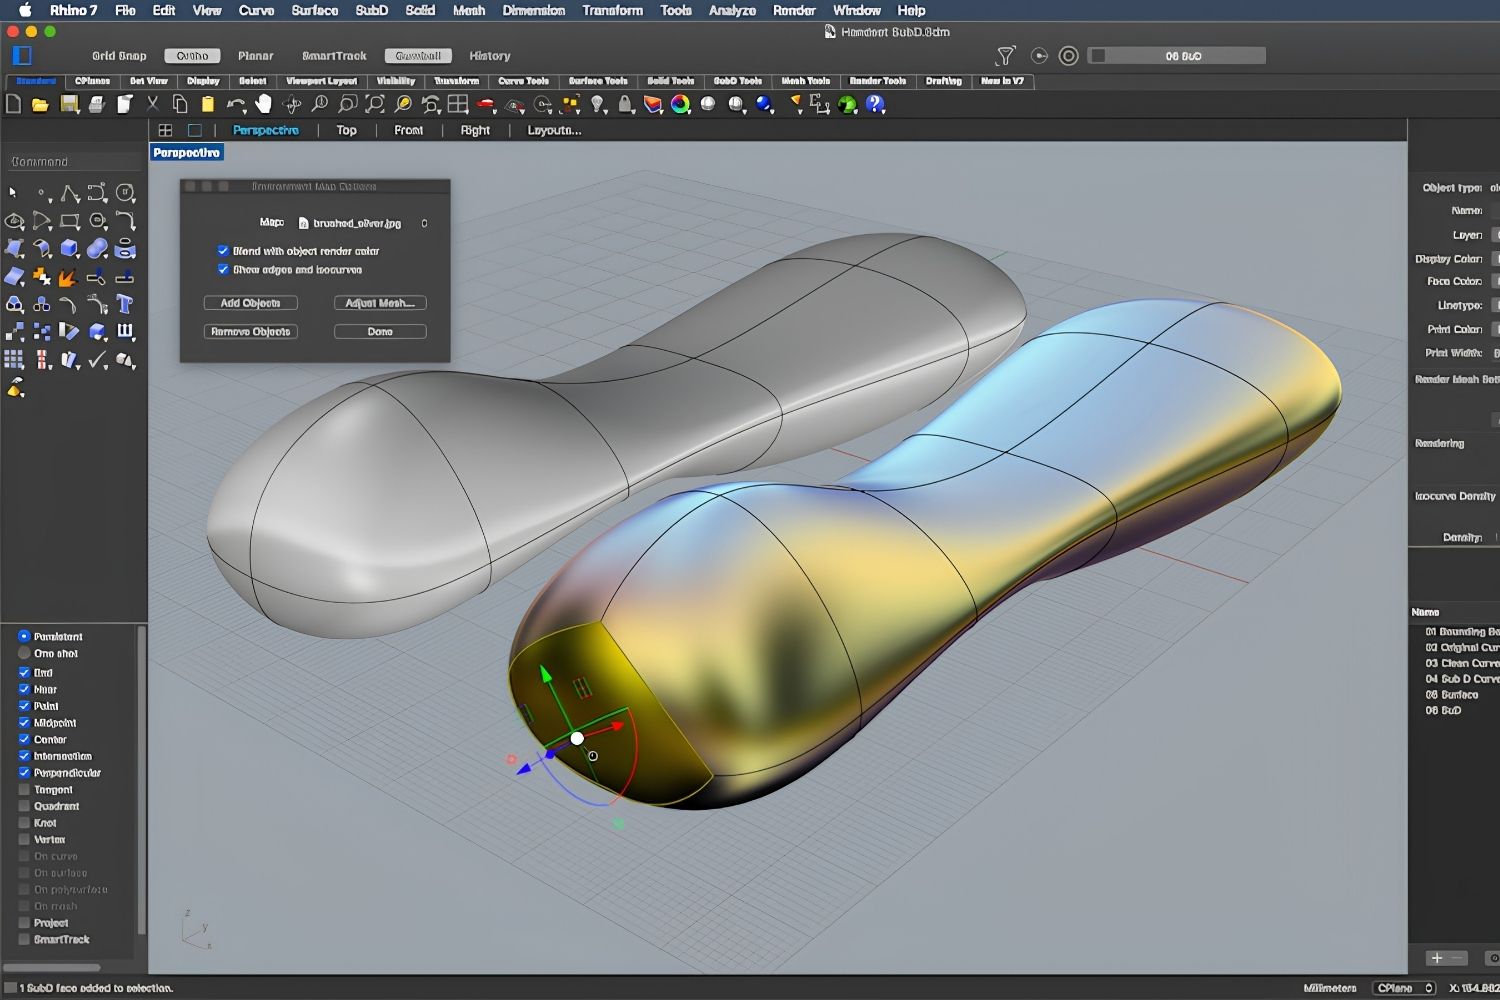Select the Box solid tool
Viewport: 1500px width, 1000px height.
pyautogui.click(x=70, y=248)
